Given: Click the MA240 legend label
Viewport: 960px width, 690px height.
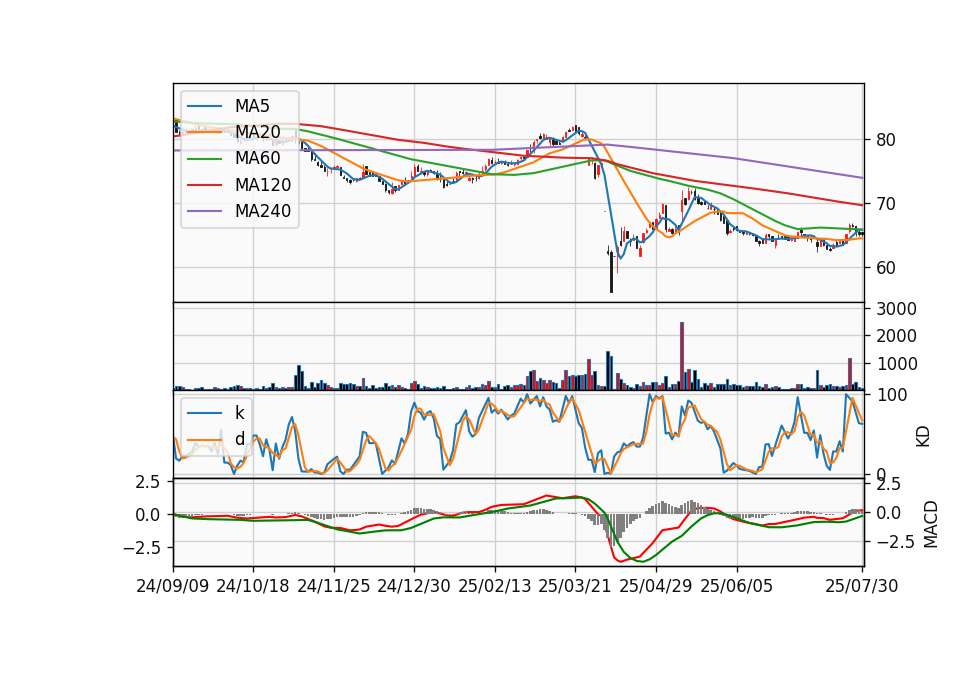Looking at the screenshot, I should (x=263, y=211).
